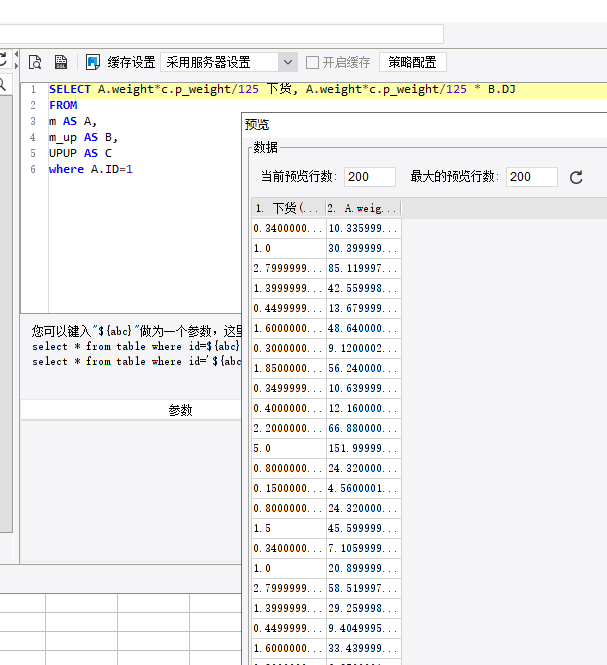Click the partially visible refresh icon on left edge
Image resolution: width=607 pixels, height=665 pixels.
[x=3, y=59]
